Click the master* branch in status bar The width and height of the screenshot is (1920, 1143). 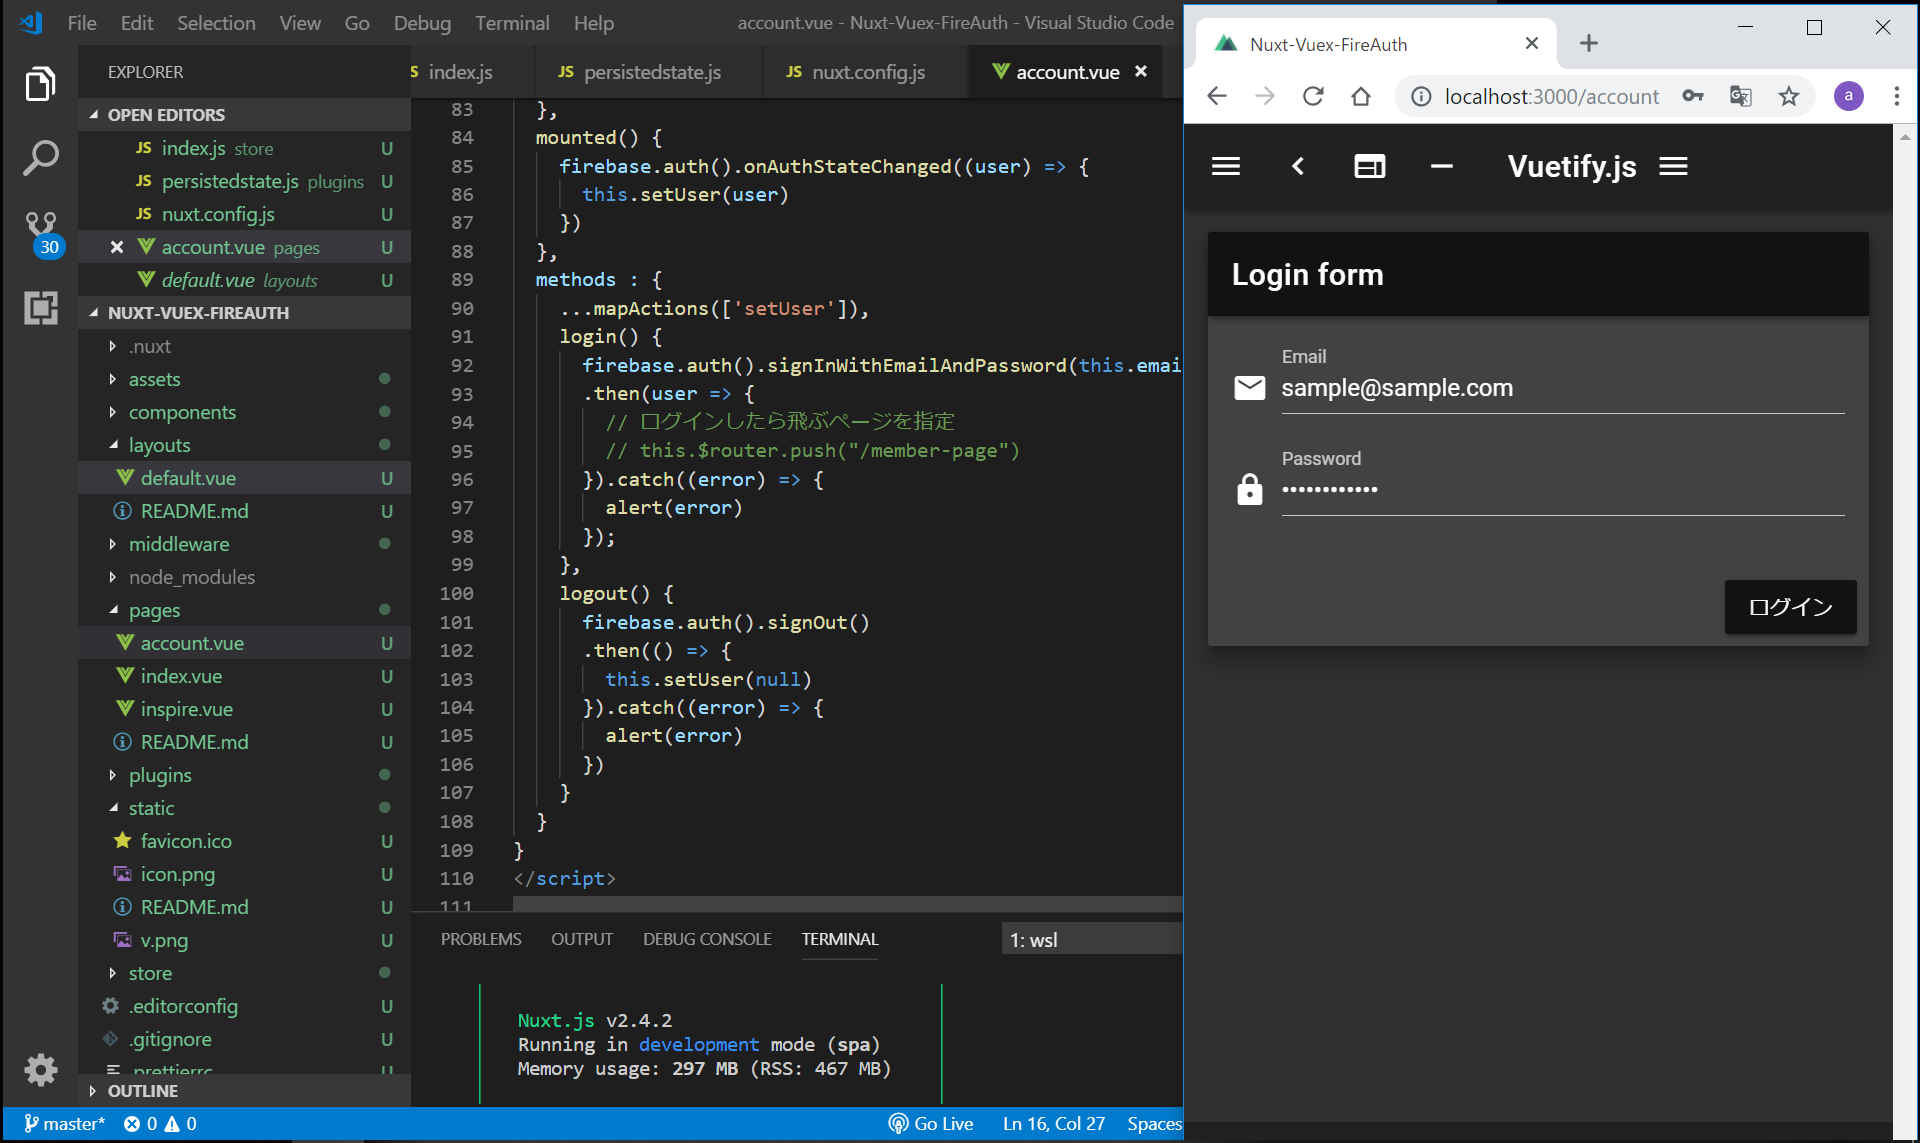pos(64,1124)
